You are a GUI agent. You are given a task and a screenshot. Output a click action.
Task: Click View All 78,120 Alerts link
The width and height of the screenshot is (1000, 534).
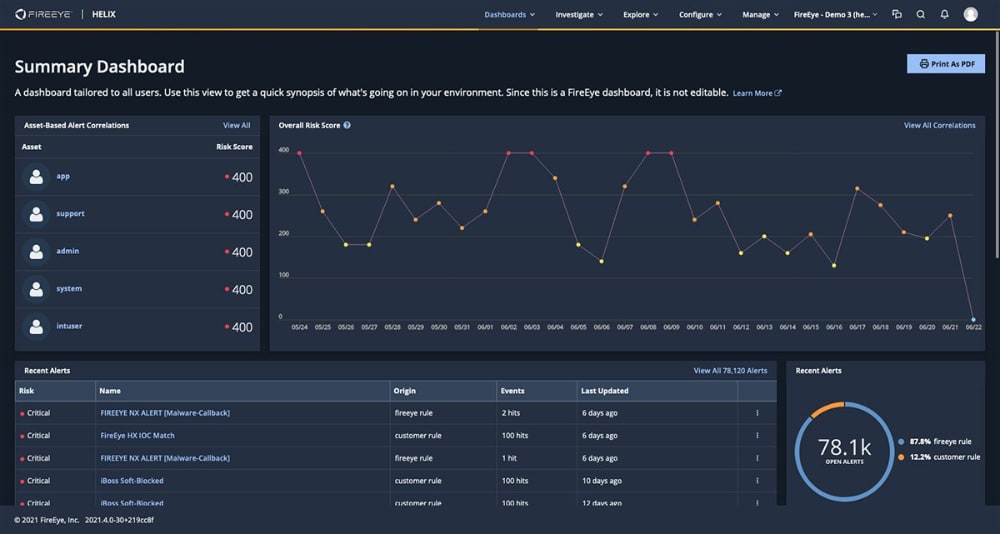pyautogui.click(x=730, y=370)
